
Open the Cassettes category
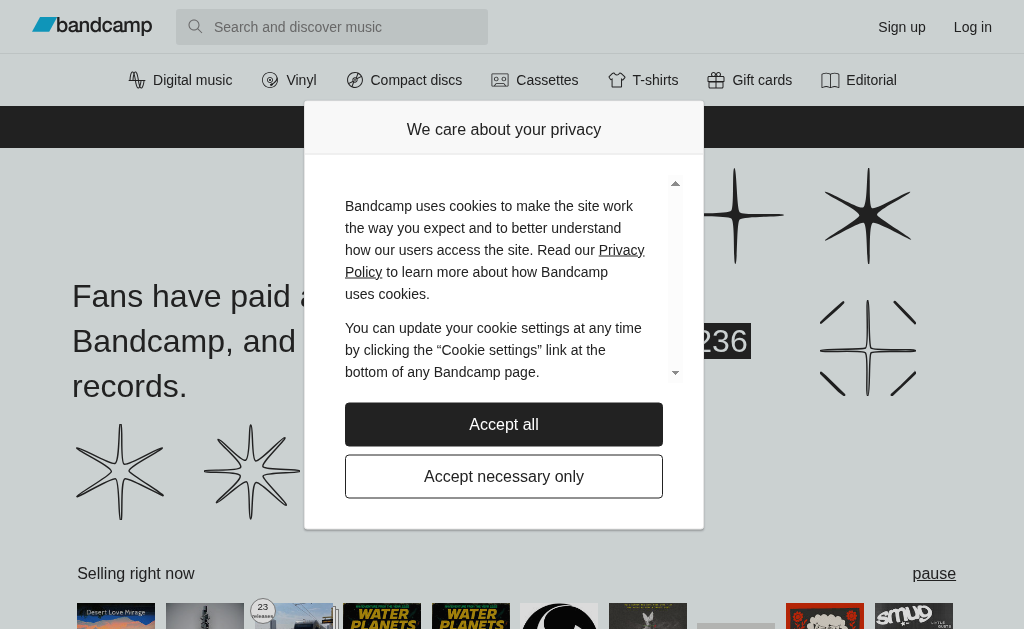pos(547,80)
